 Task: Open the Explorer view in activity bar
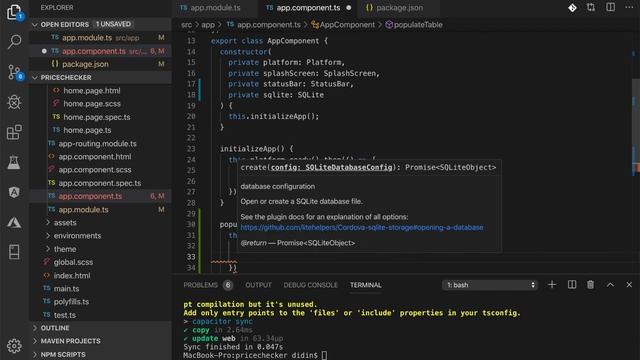pos(14,12)
